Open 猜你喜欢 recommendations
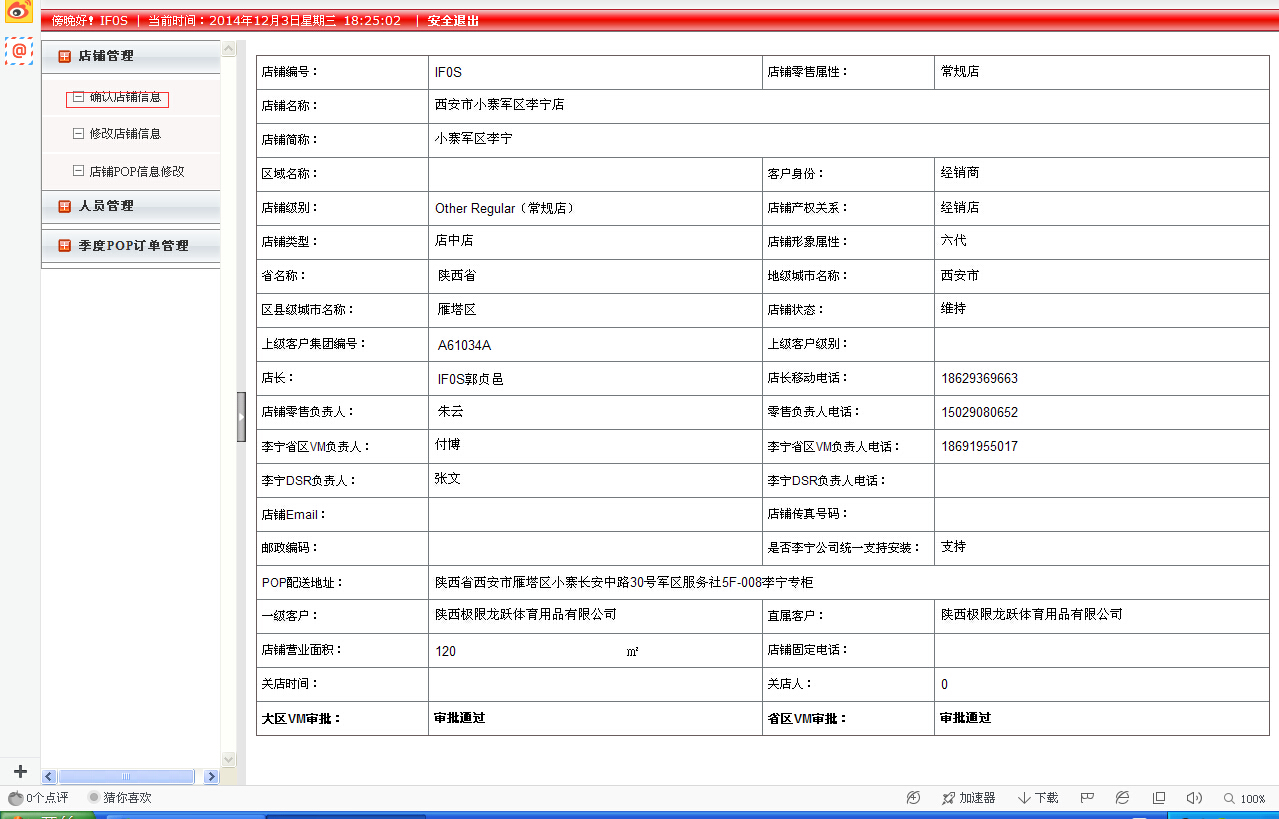1279x819 pixels. tap(120, 798)
